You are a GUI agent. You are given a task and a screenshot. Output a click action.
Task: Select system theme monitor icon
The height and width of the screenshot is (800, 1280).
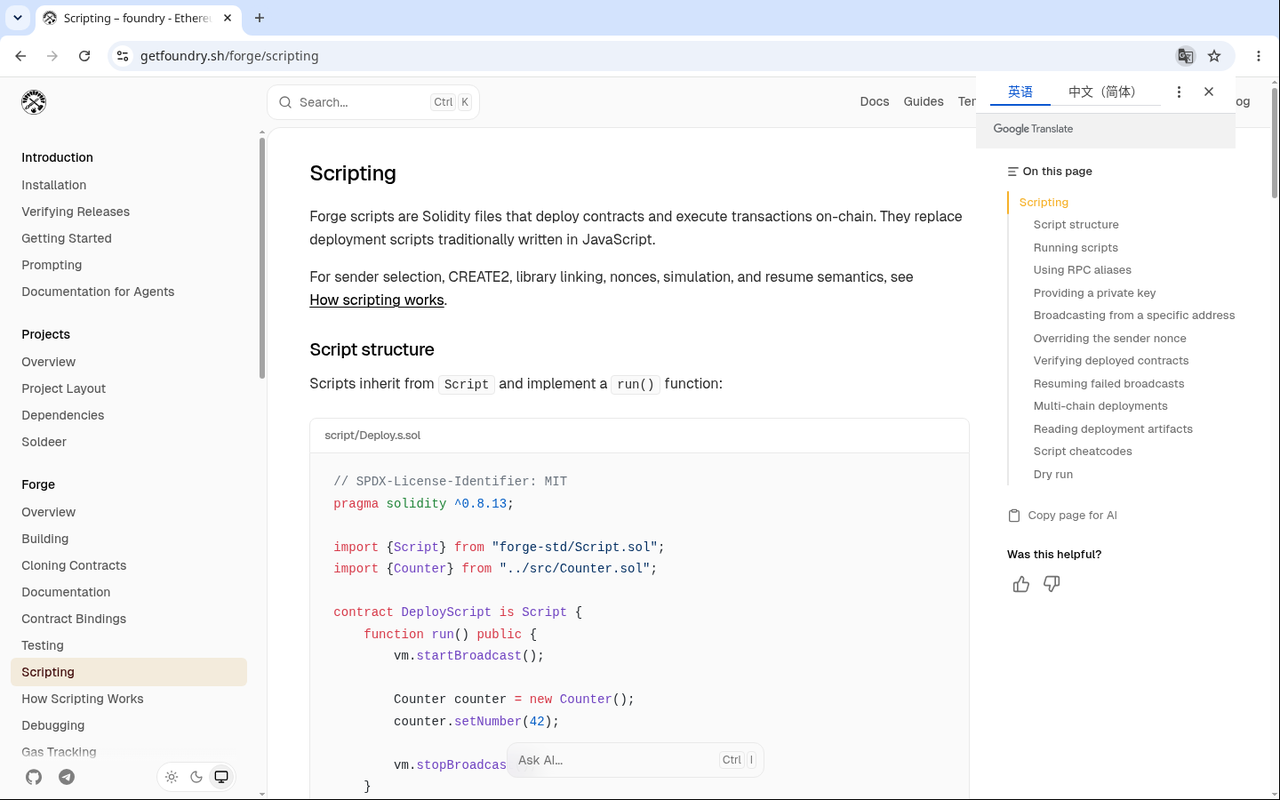[x=222, y=777]
